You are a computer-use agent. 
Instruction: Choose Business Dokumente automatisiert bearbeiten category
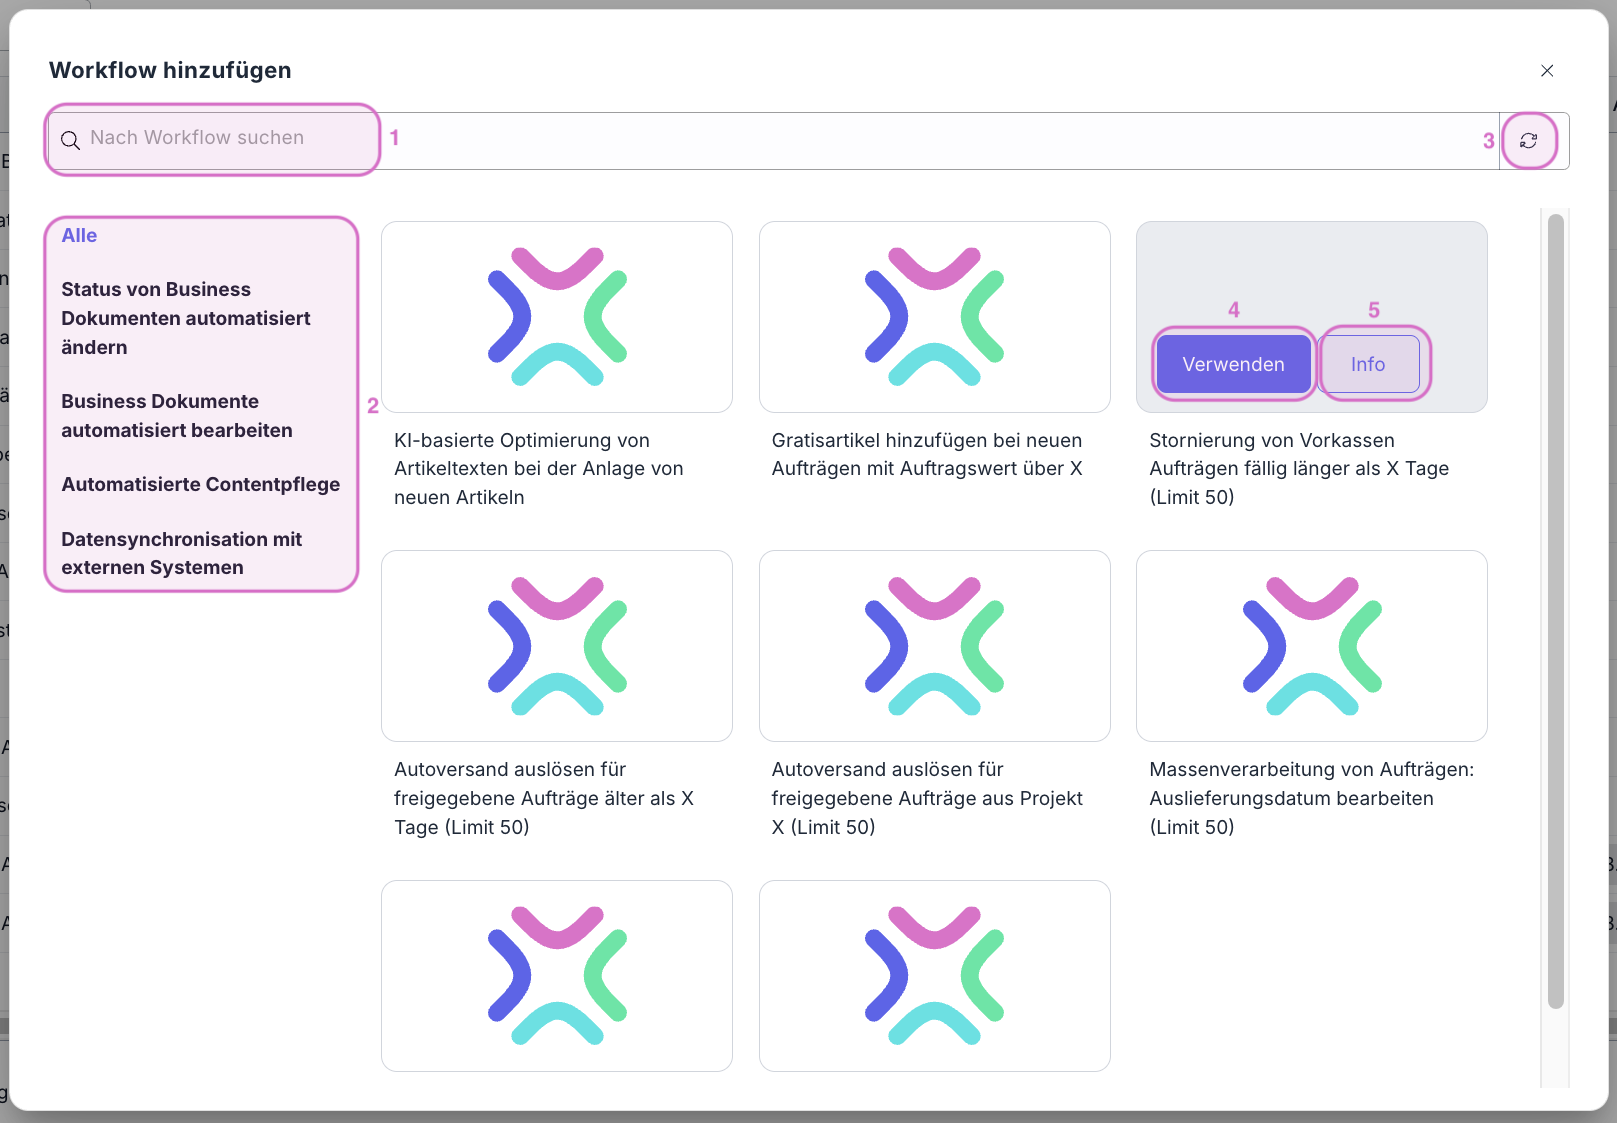coord(177,416)
